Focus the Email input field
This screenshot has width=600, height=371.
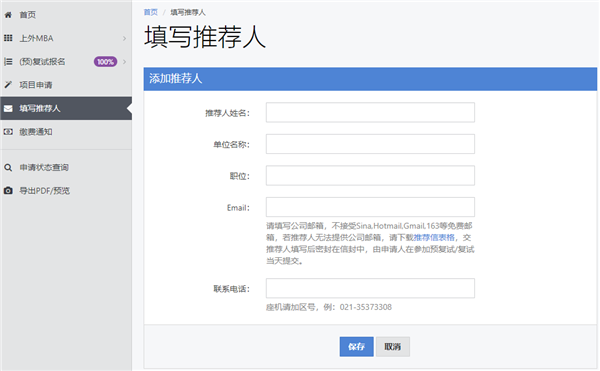coord(370,207)
